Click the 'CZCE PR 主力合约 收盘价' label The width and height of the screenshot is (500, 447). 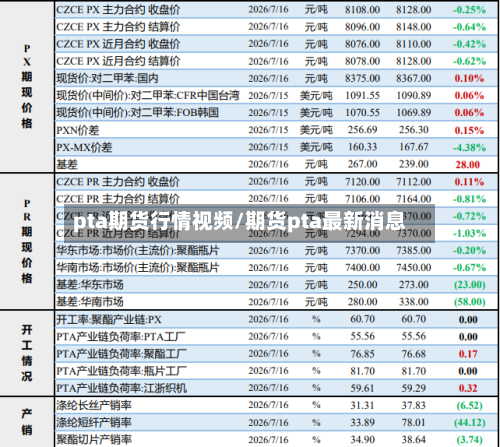(x=118, y=182)
